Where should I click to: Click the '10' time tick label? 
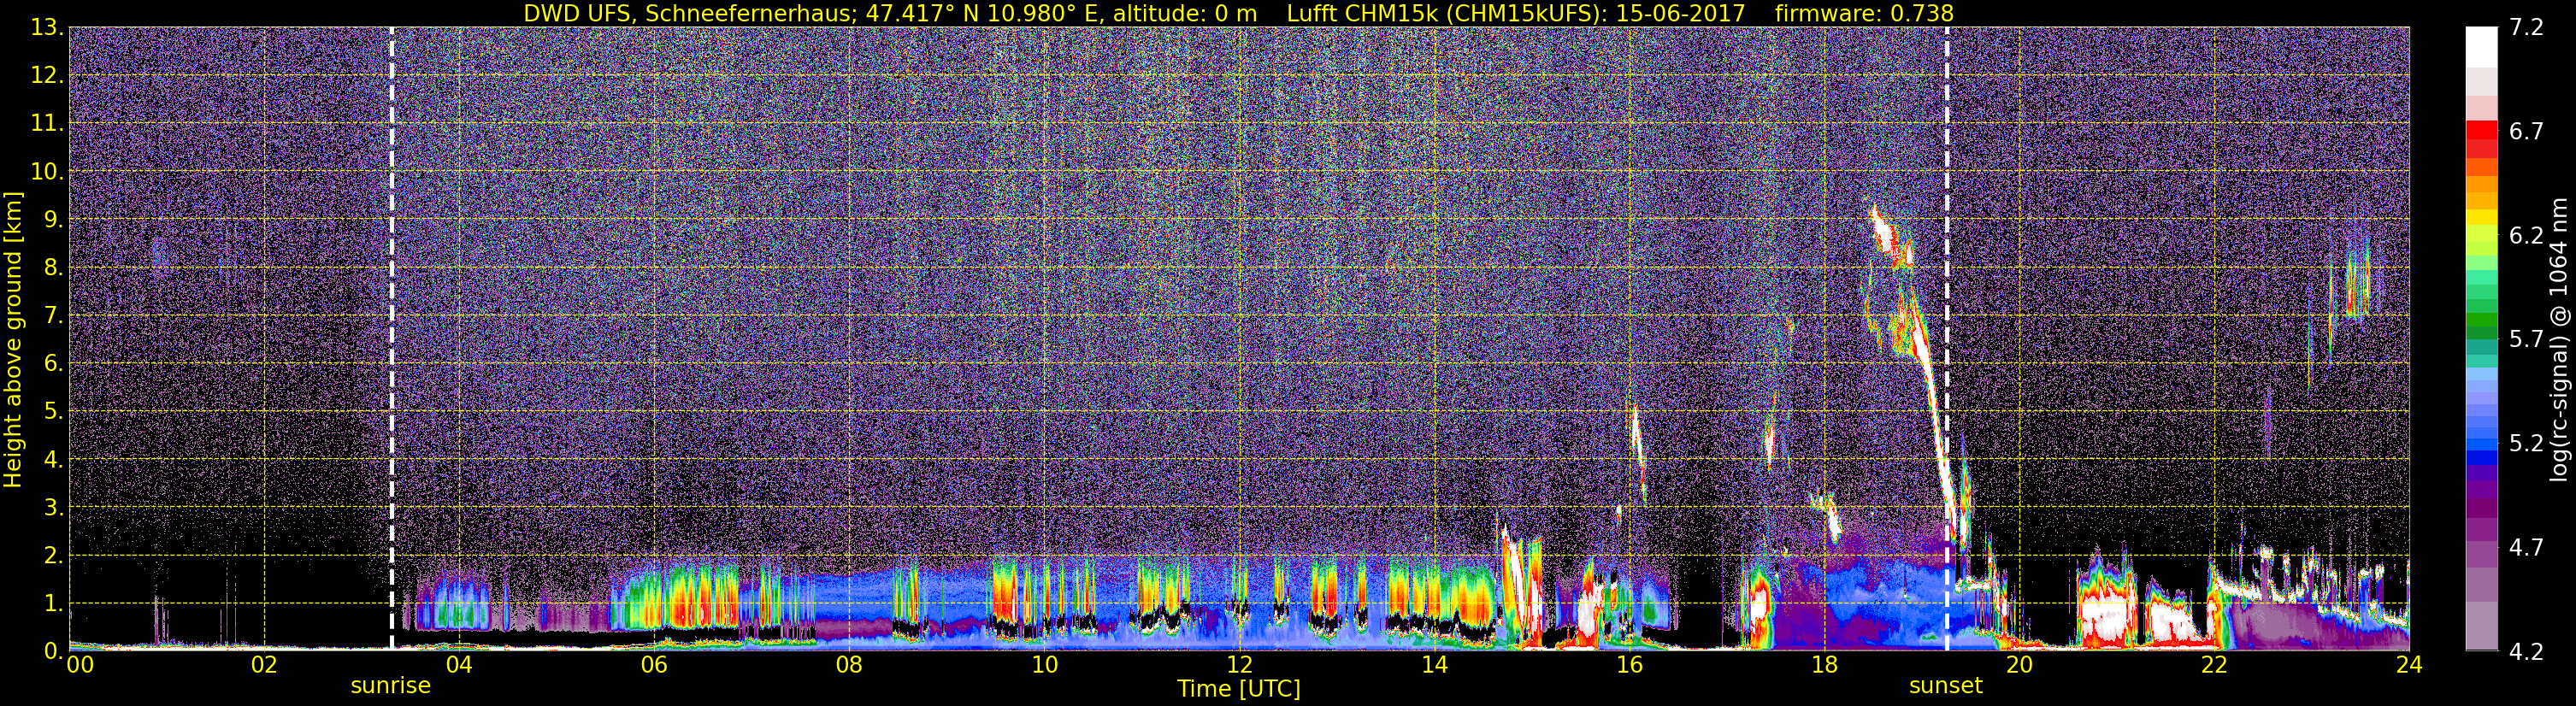click(1044, 666)
